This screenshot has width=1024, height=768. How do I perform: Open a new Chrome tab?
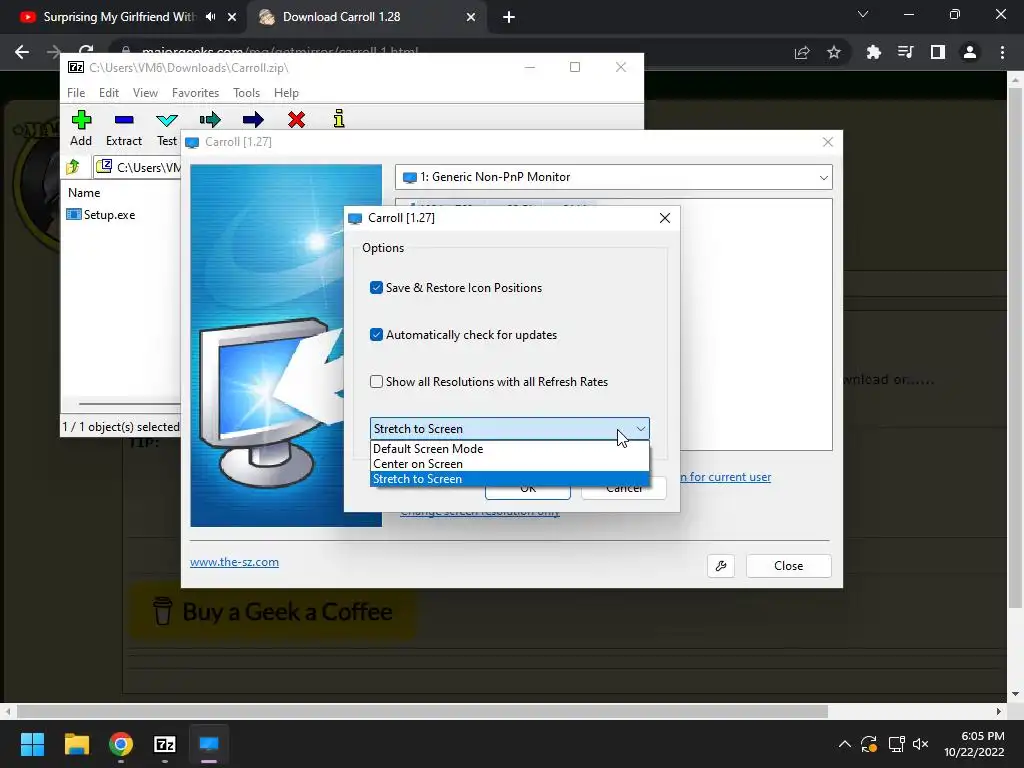pos(509,18)
